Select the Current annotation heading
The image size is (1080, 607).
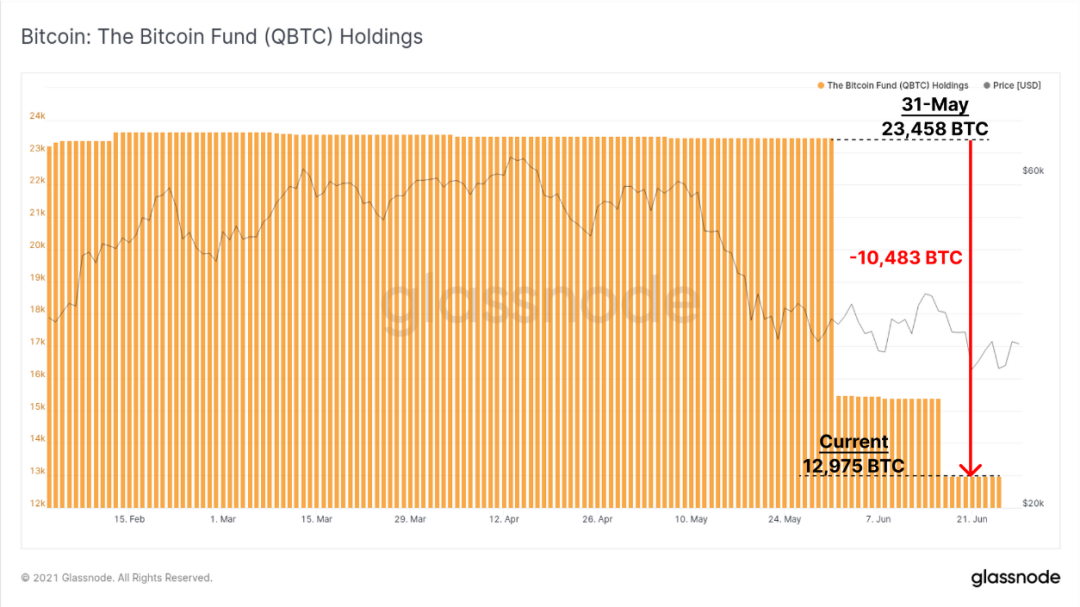pos(853,442)
